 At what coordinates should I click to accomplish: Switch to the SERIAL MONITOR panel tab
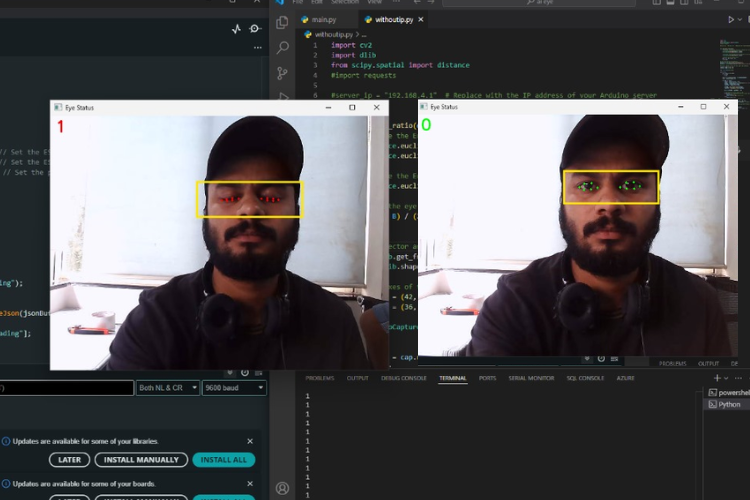tap(532, 378)
